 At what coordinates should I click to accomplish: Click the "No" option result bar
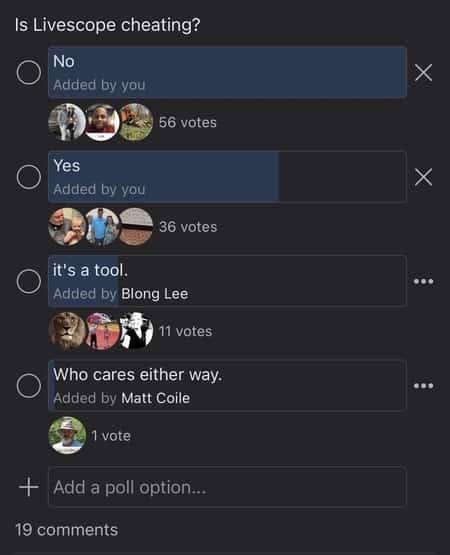click(227, 73)
